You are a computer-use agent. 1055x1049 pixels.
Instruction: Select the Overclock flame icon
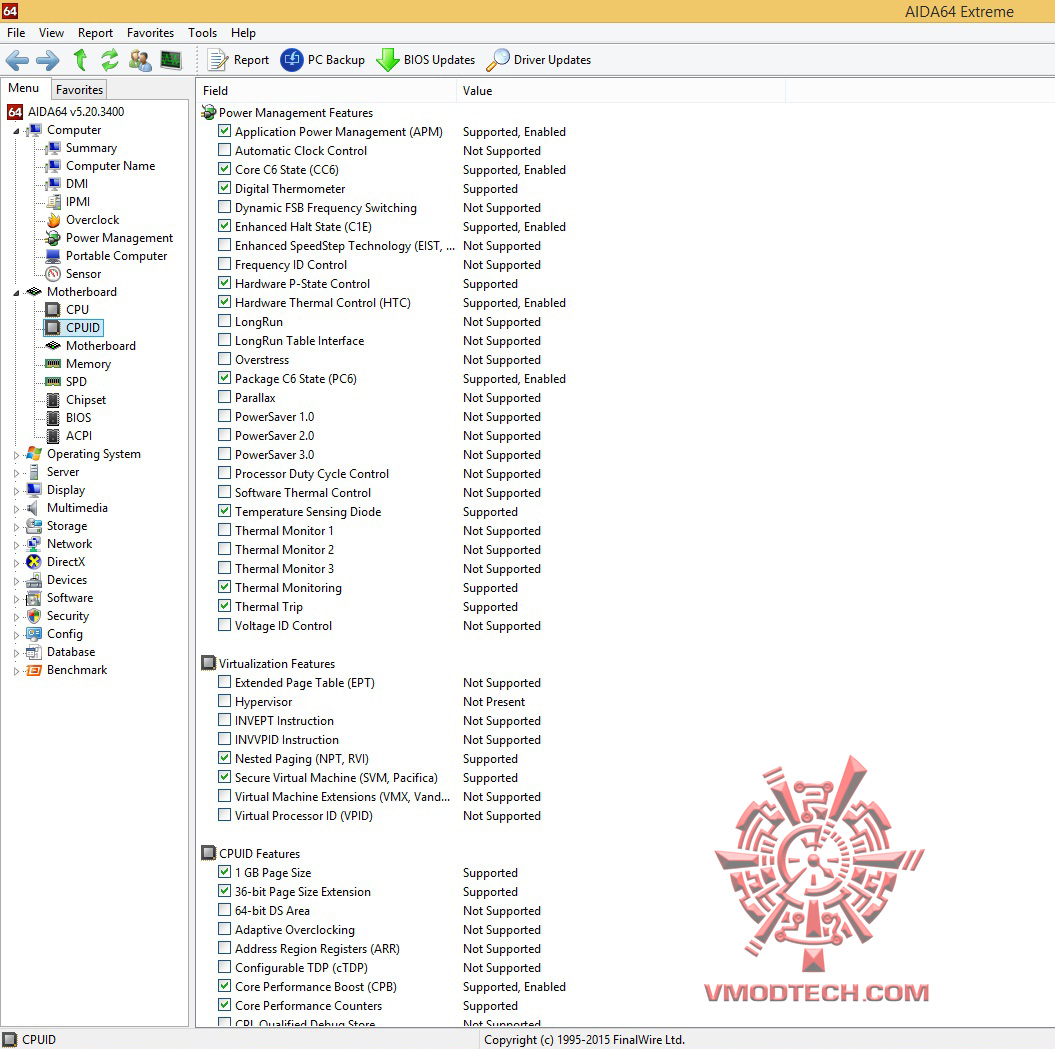click(x=53, y=220)
